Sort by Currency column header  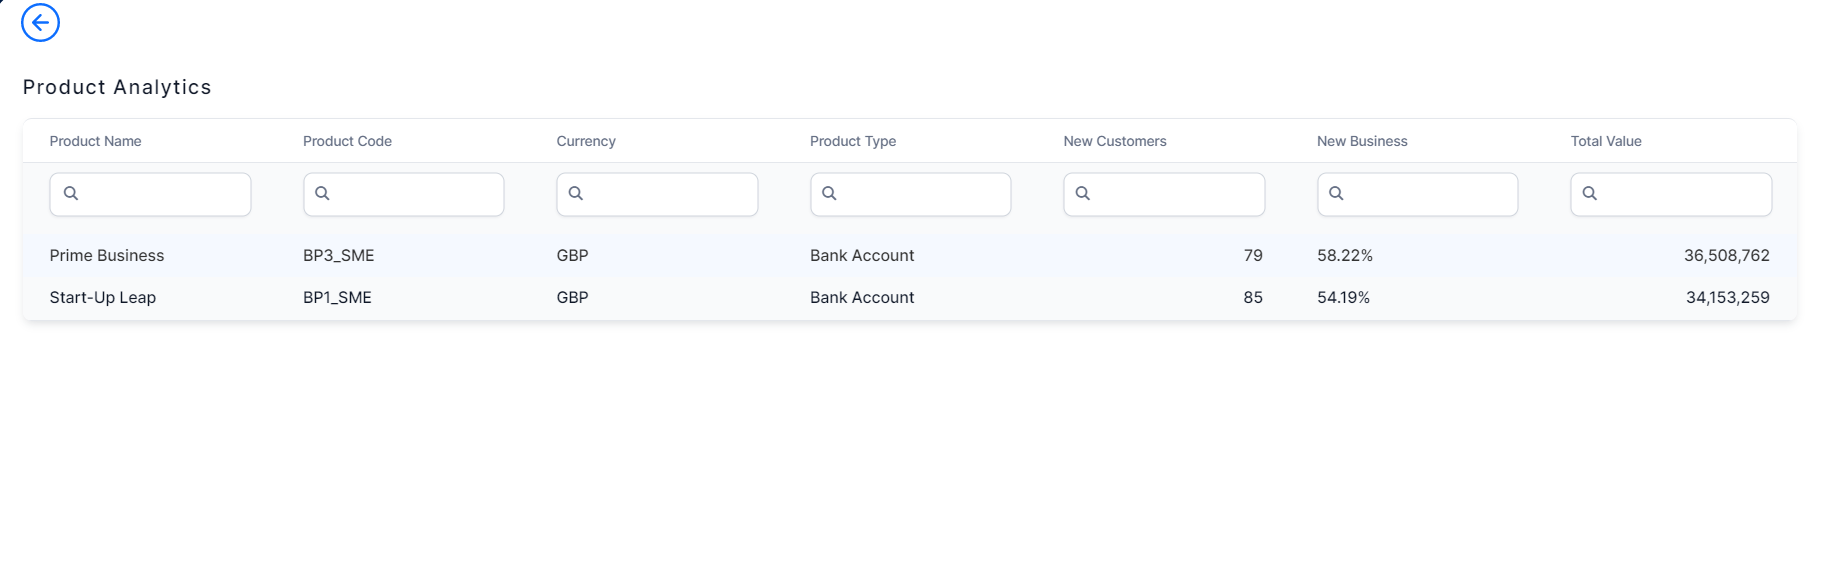tap(586, 141)
